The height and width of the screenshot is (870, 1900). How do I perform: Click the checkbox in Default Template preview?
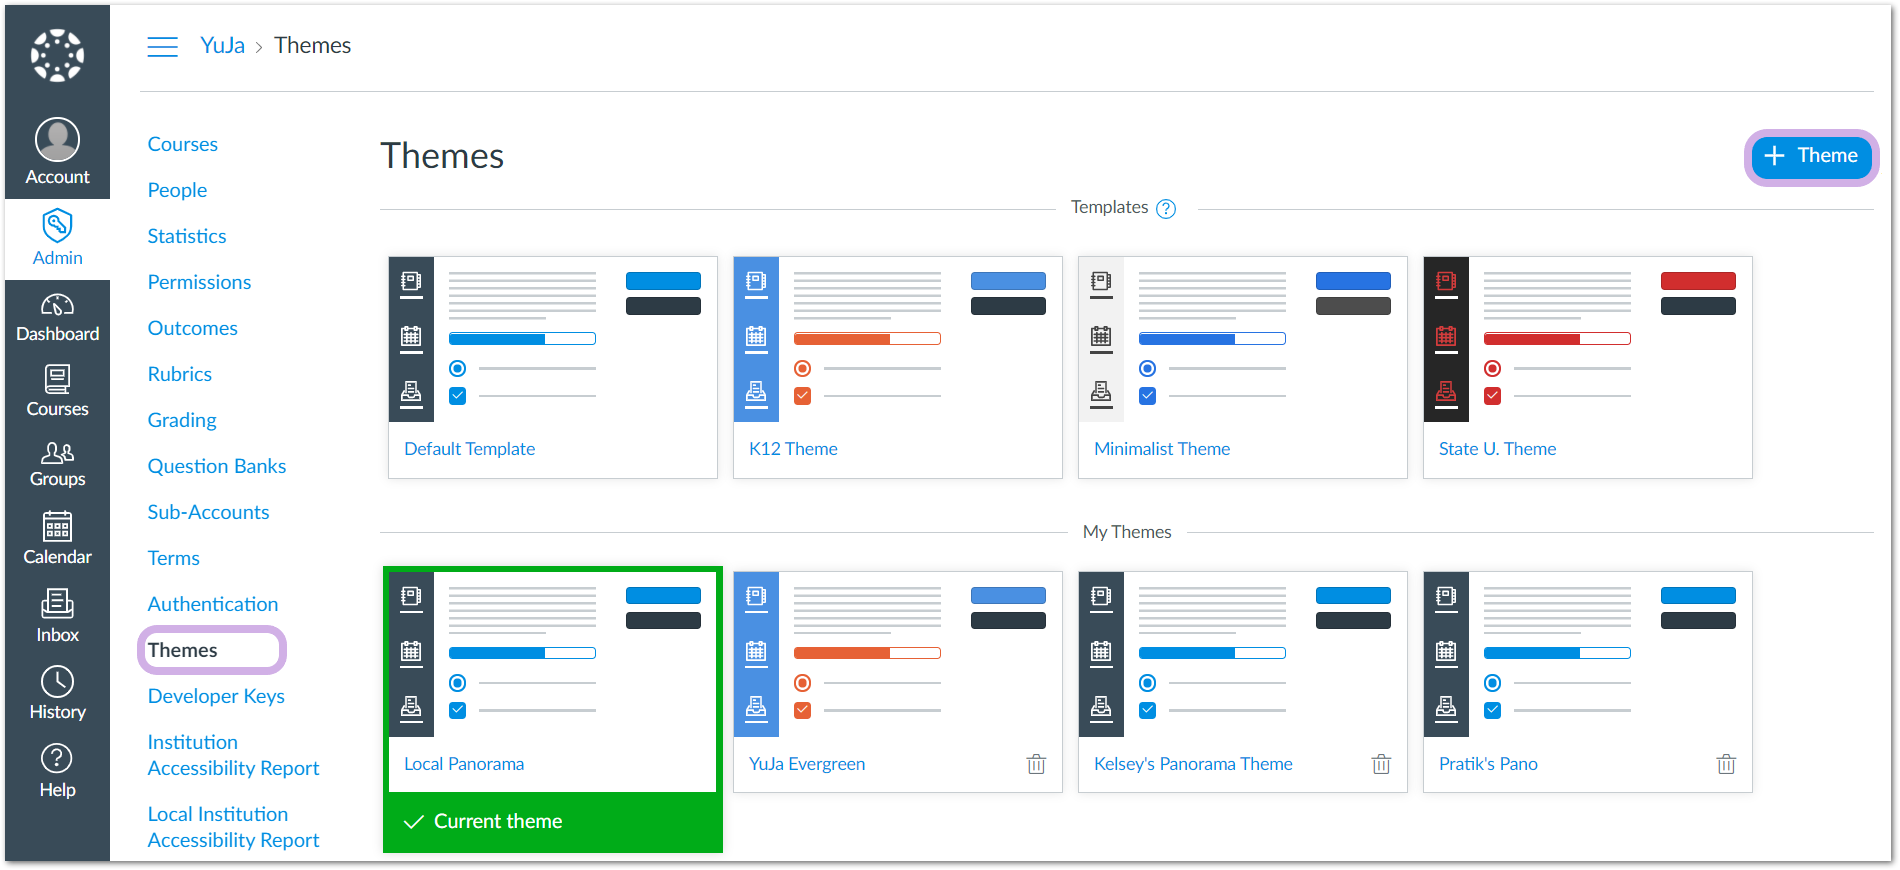point(458,396)
